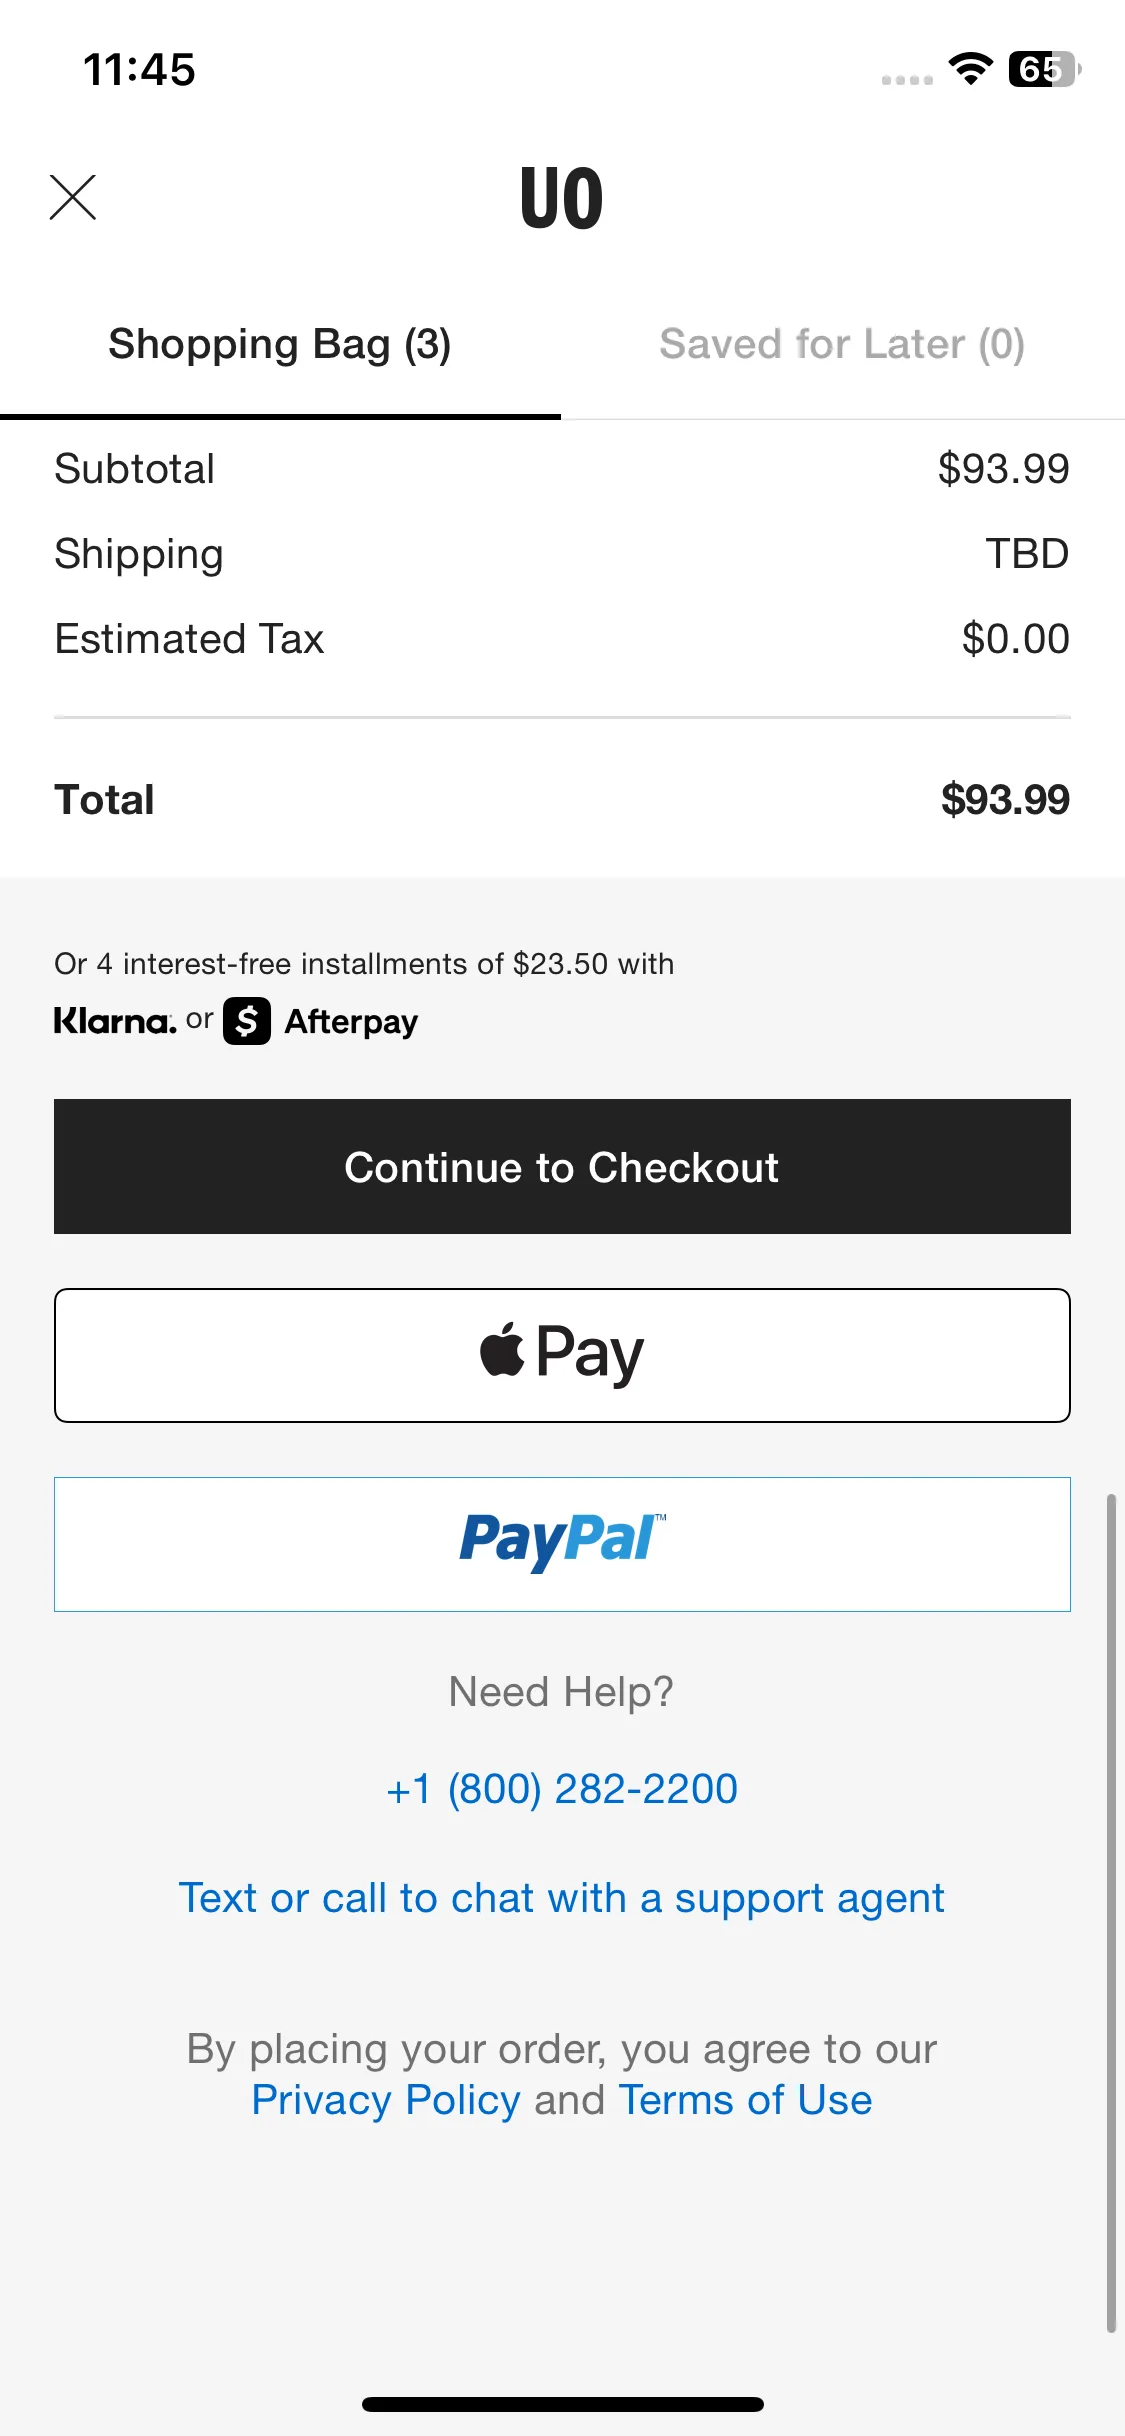Tap the Wi-Fi status icon
Image resolution: width=1125 pixels, height=2436 pixels.
pyautogui.click(x=970, y=69)
